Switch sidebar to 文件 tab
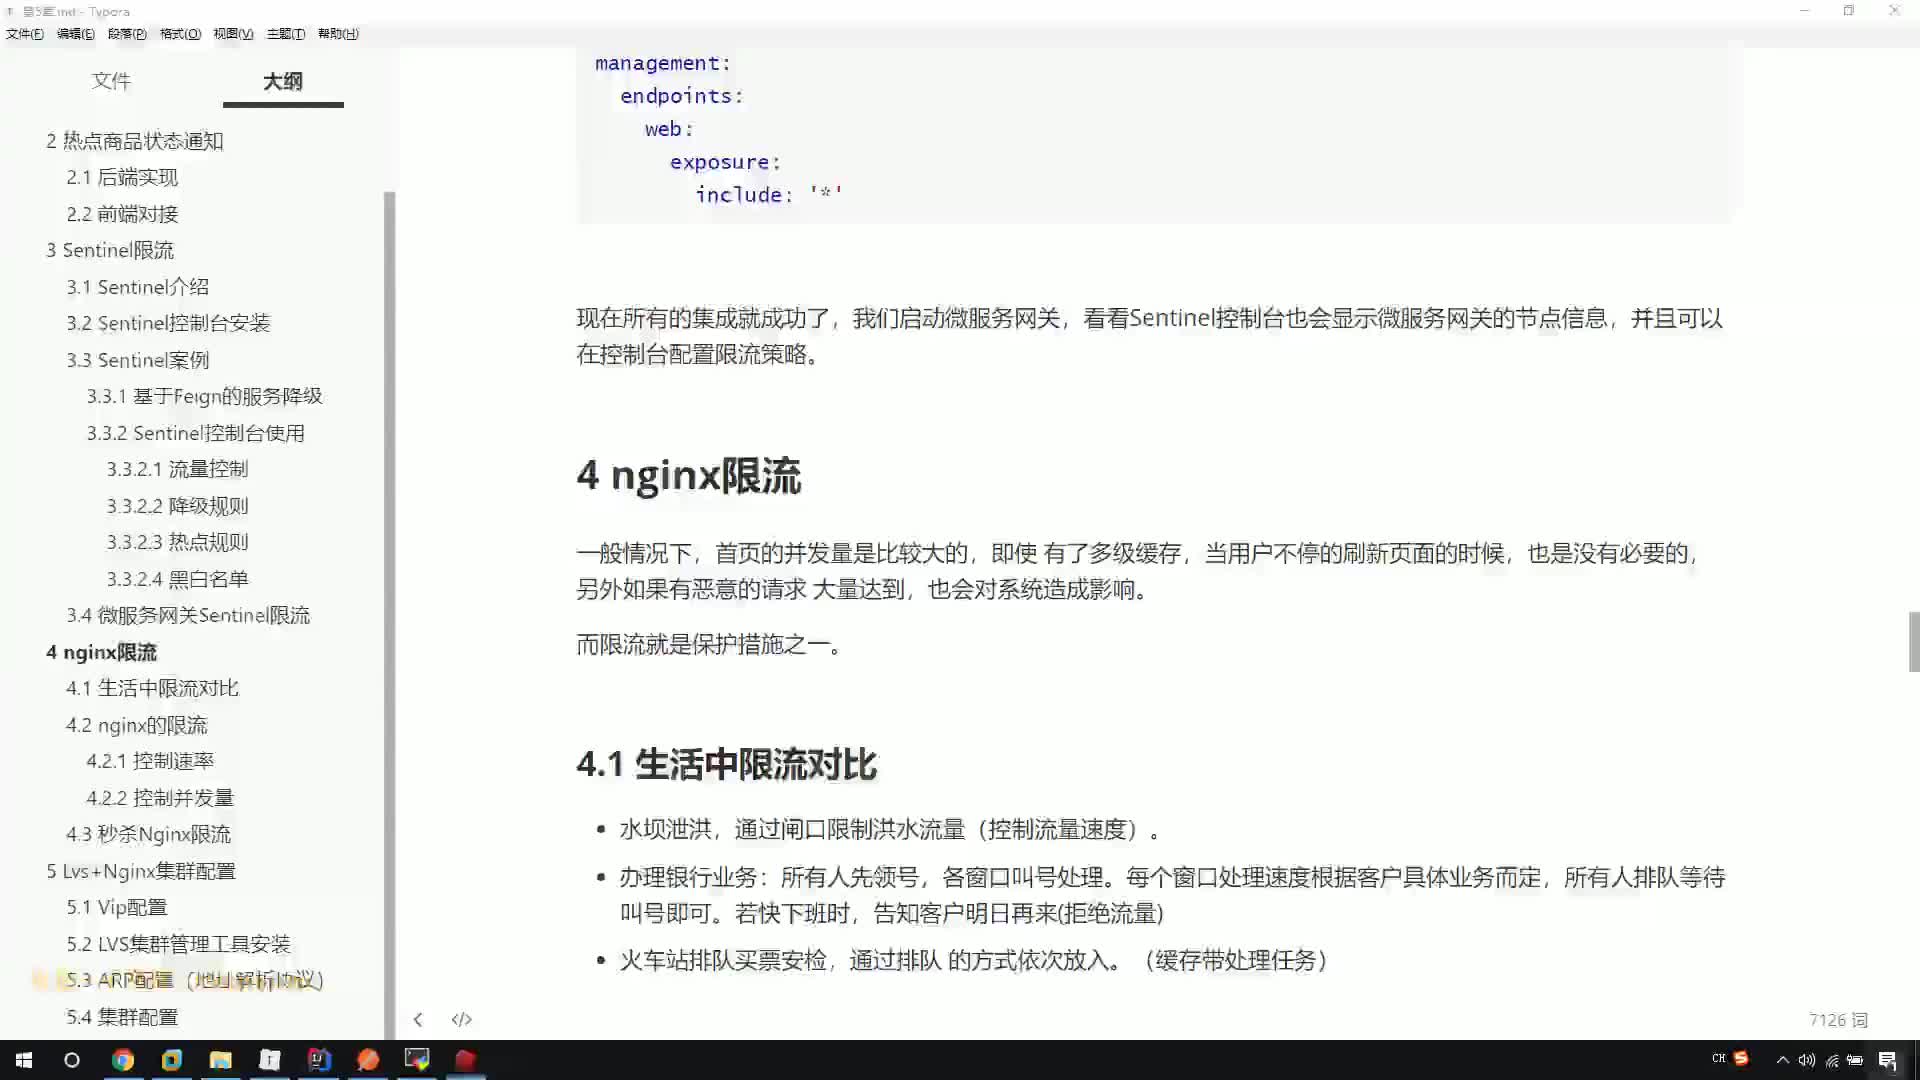 point(111,81)
